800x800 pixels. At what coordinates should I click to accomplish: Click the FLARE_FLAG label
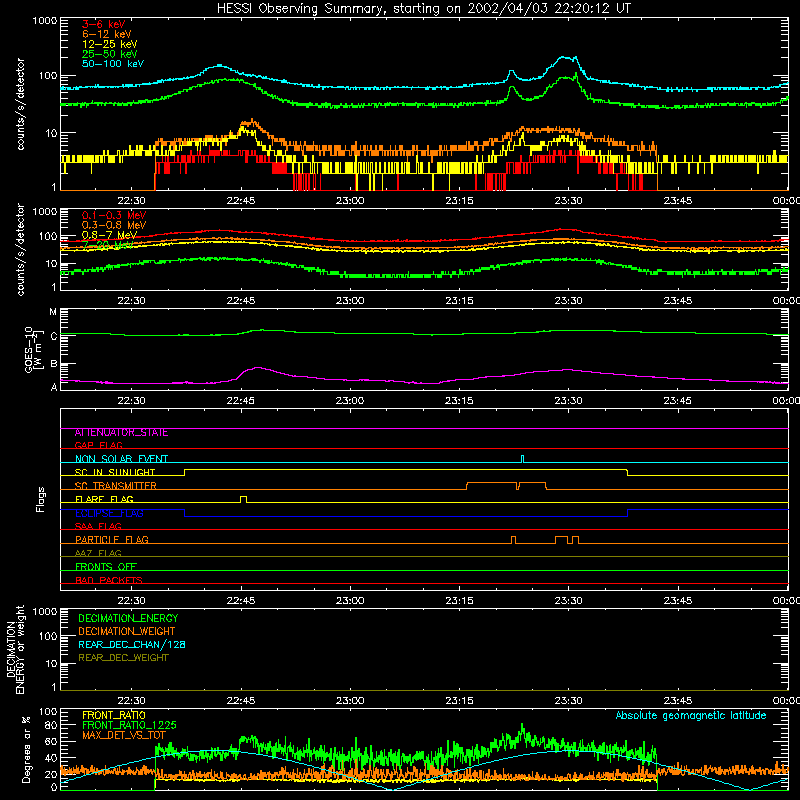tap(104, 499)
